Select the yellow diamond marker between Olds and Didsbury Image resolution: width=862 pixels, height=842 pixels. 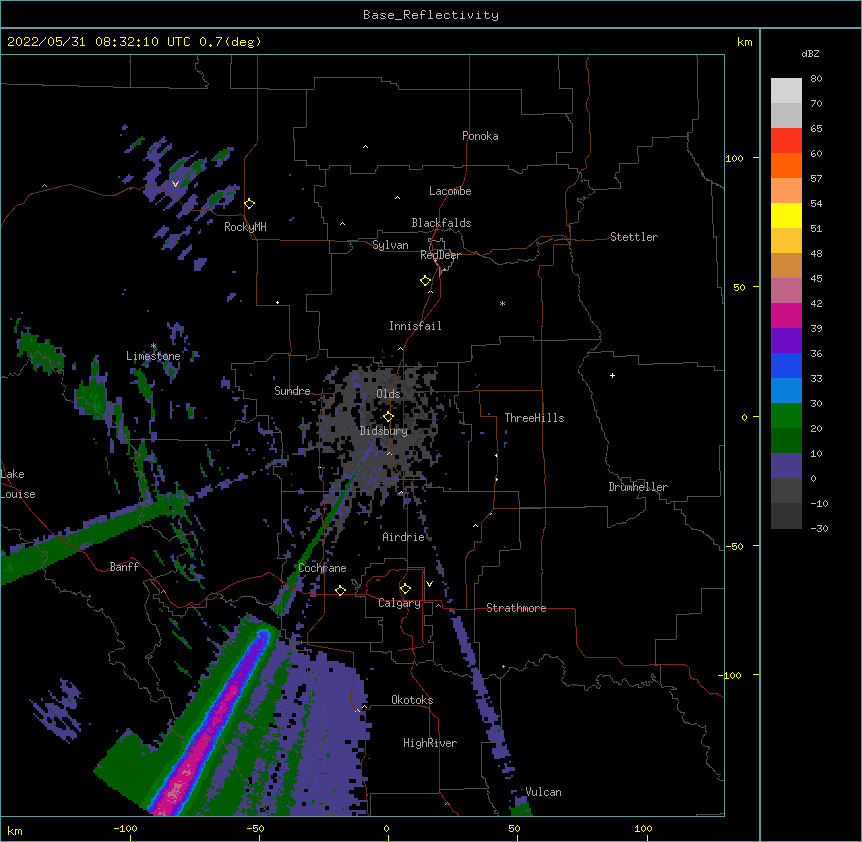pos(388,417)
